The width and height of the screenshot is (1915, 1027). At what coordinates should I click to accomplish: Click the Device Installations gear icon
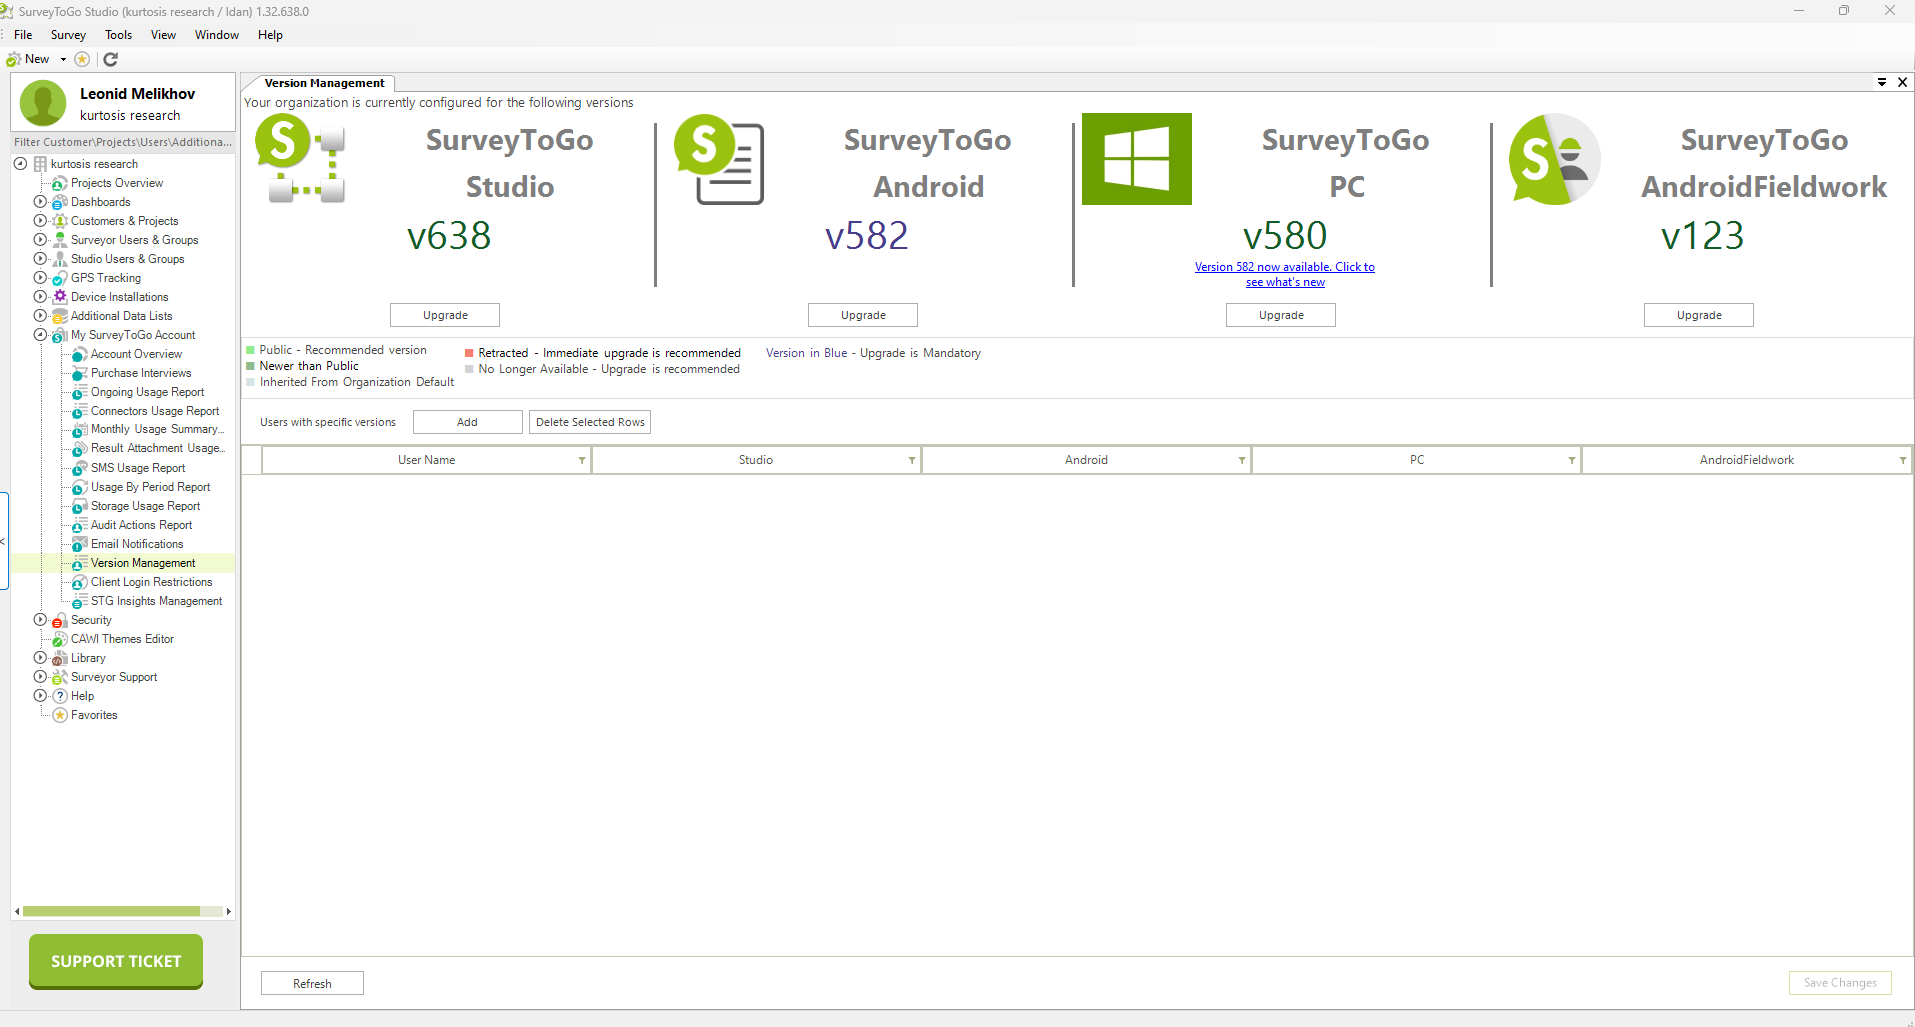click(60, 297)
